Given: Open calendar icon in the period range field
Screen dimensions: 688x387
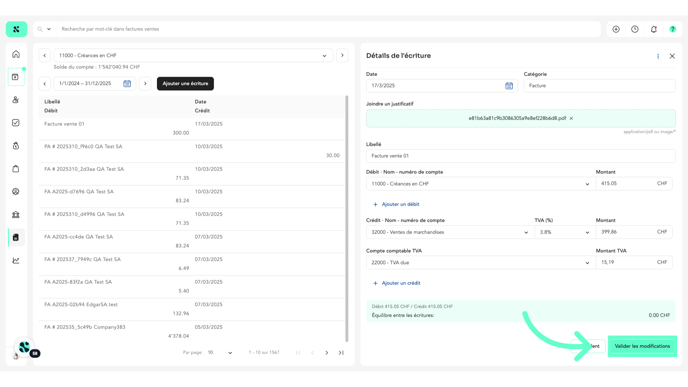Looking at the screenshot, I should (127, 83).
